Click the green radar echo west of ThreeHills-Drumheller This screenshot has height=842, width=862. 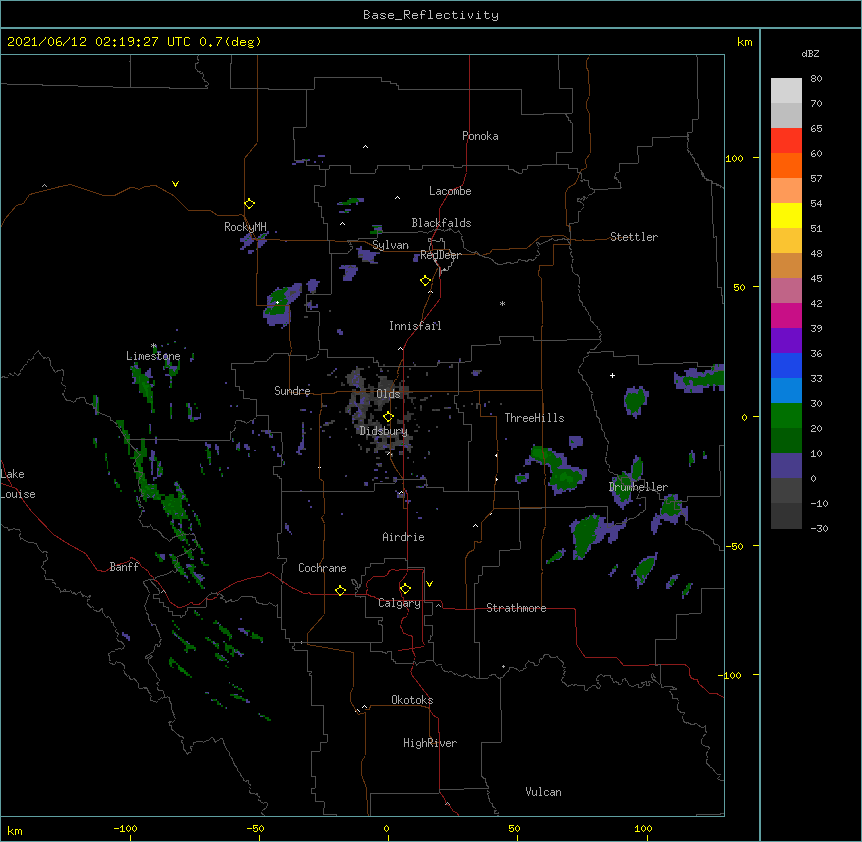556,469
